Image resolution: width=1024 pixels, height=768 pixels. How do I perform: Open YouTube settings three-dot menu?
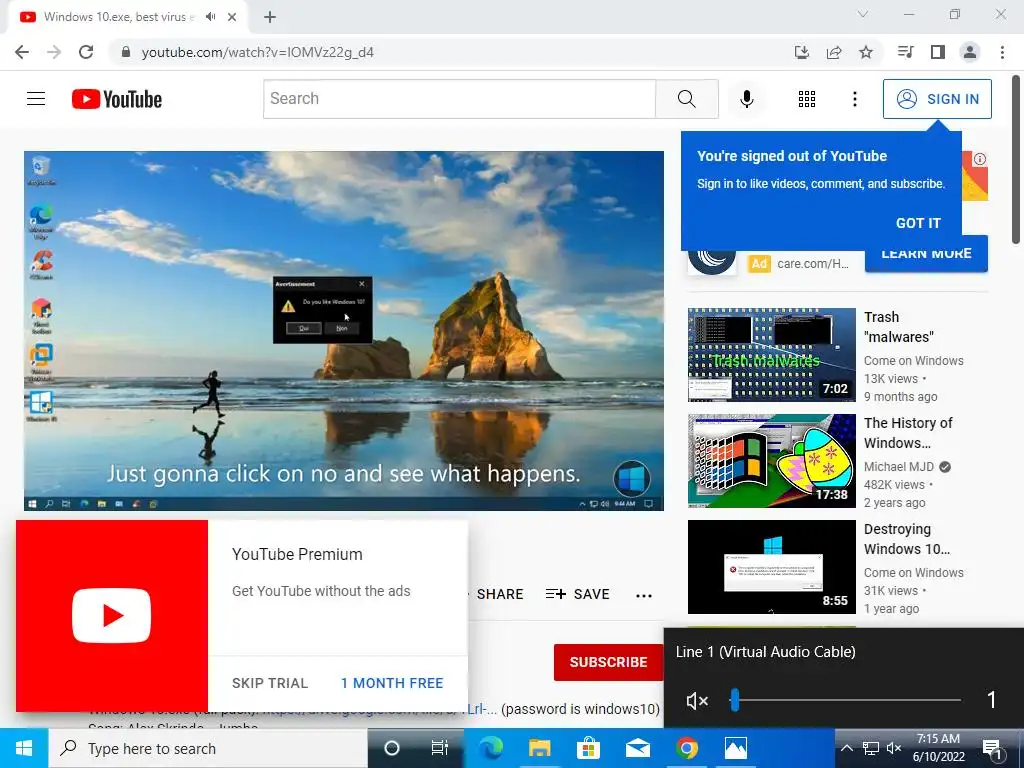(x=854, y=99)
